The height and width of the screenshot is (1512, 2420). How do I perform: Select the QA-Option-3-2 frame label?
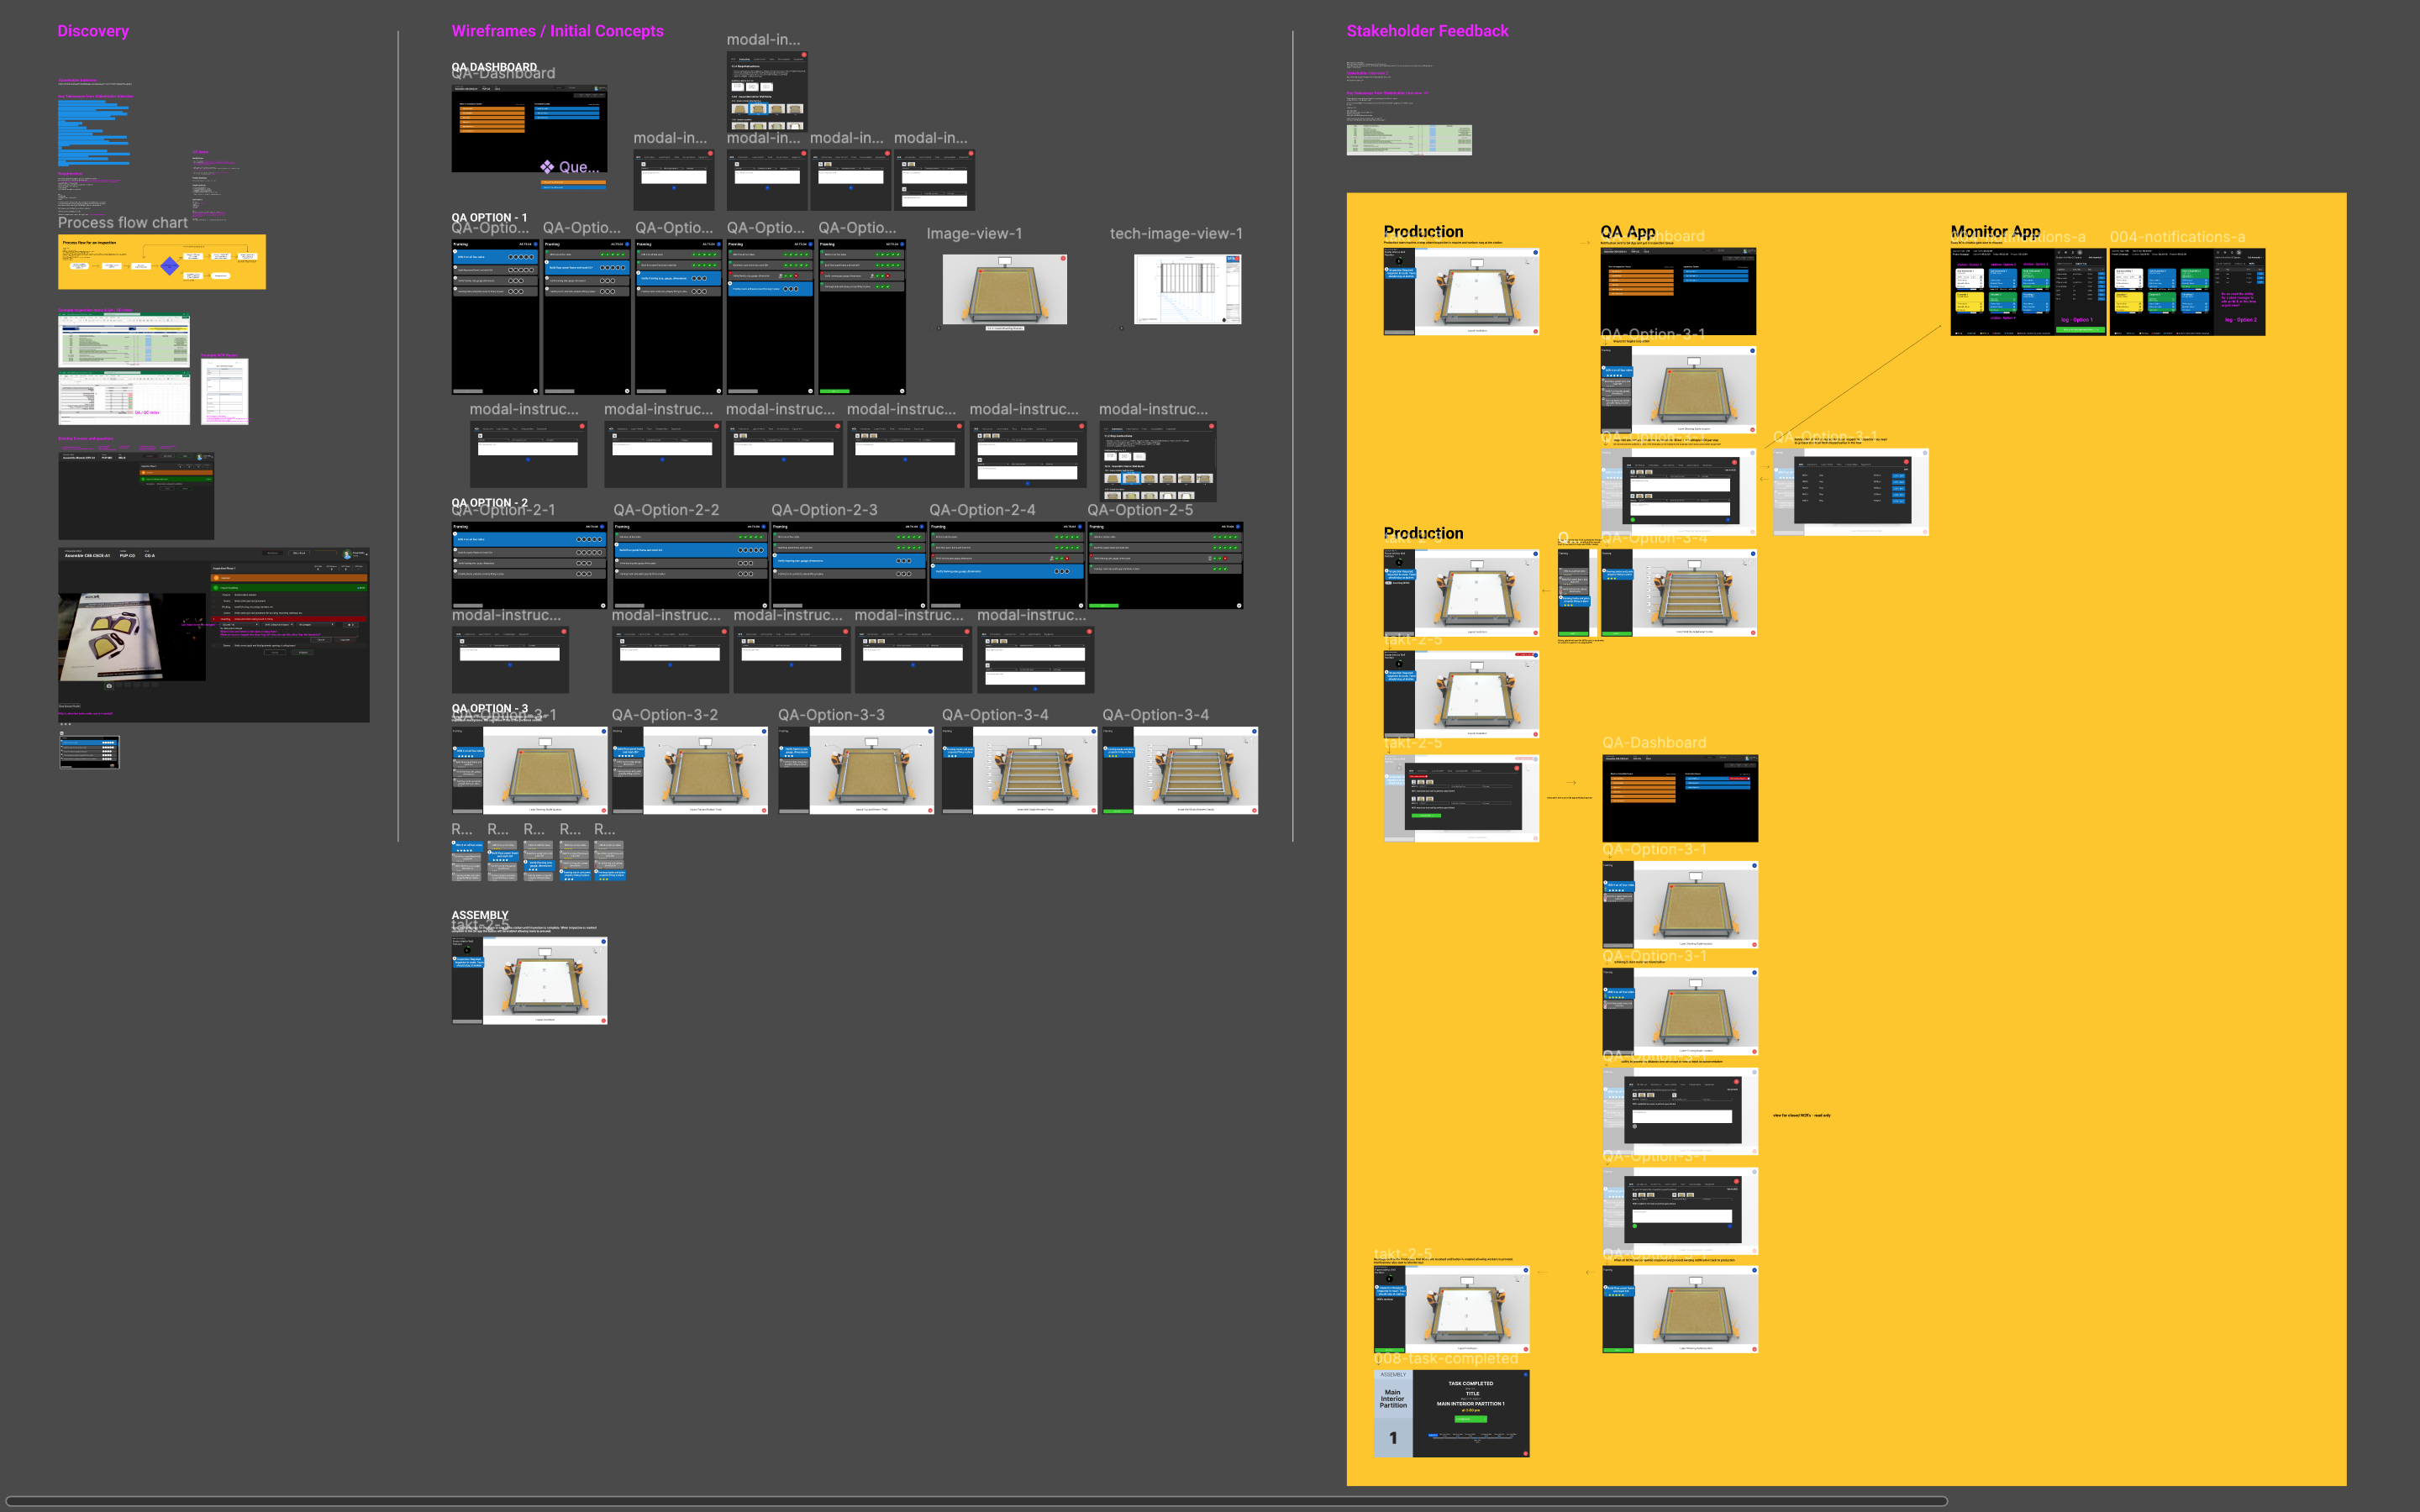pos(664,715)
